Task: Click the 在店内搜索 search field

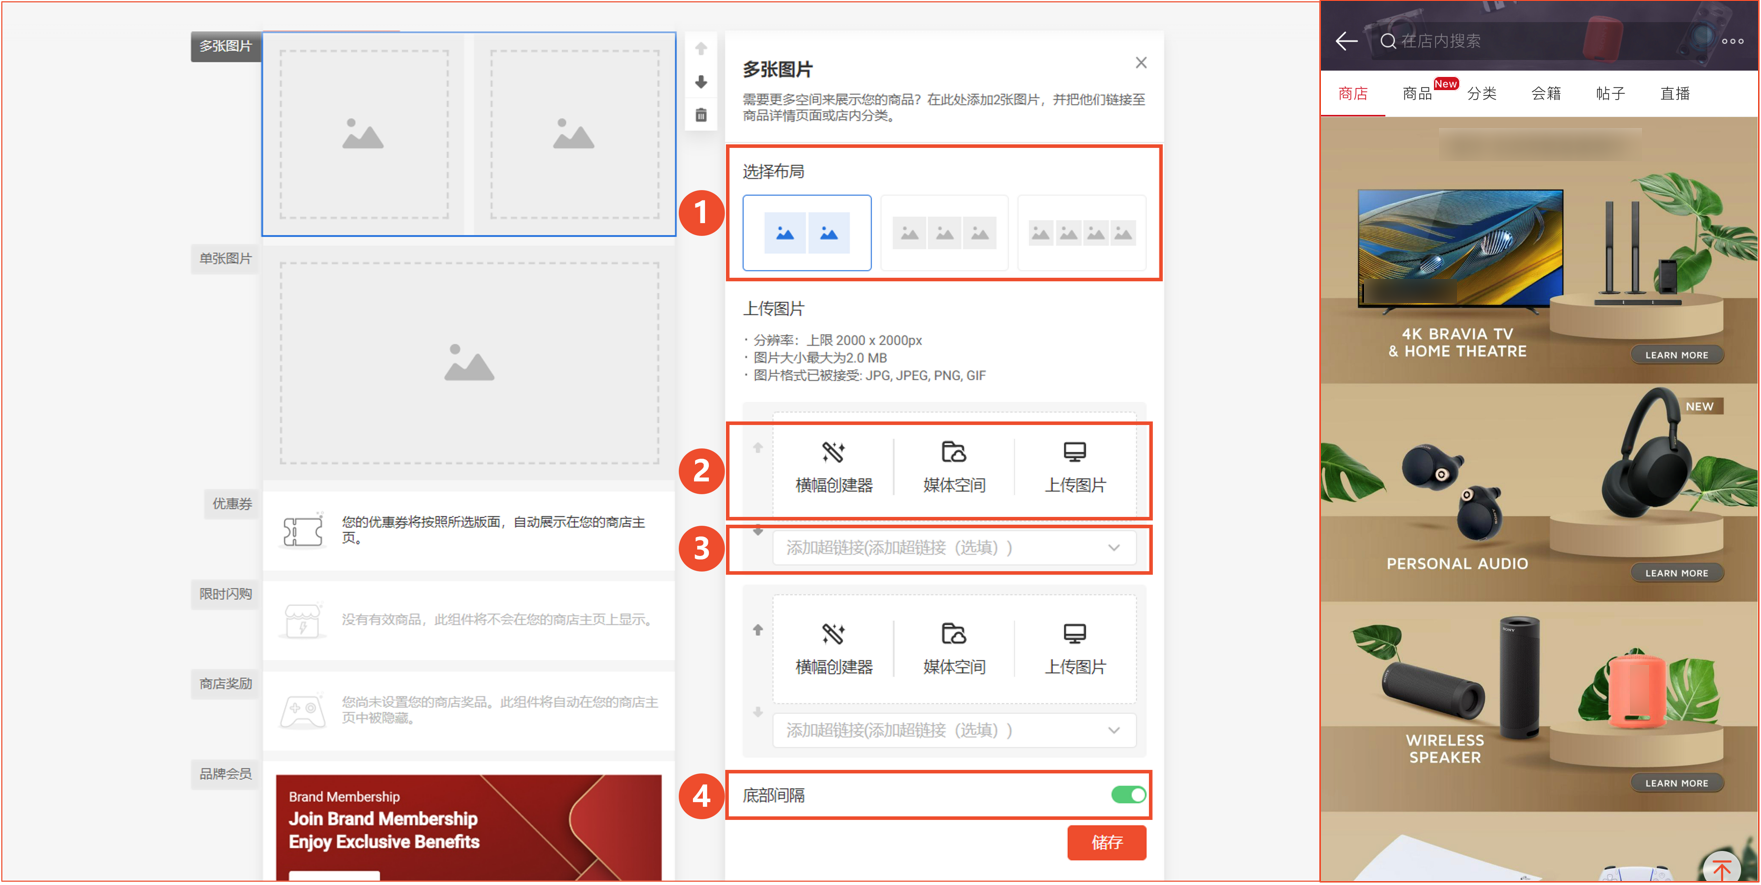Action: (1540, 41)
